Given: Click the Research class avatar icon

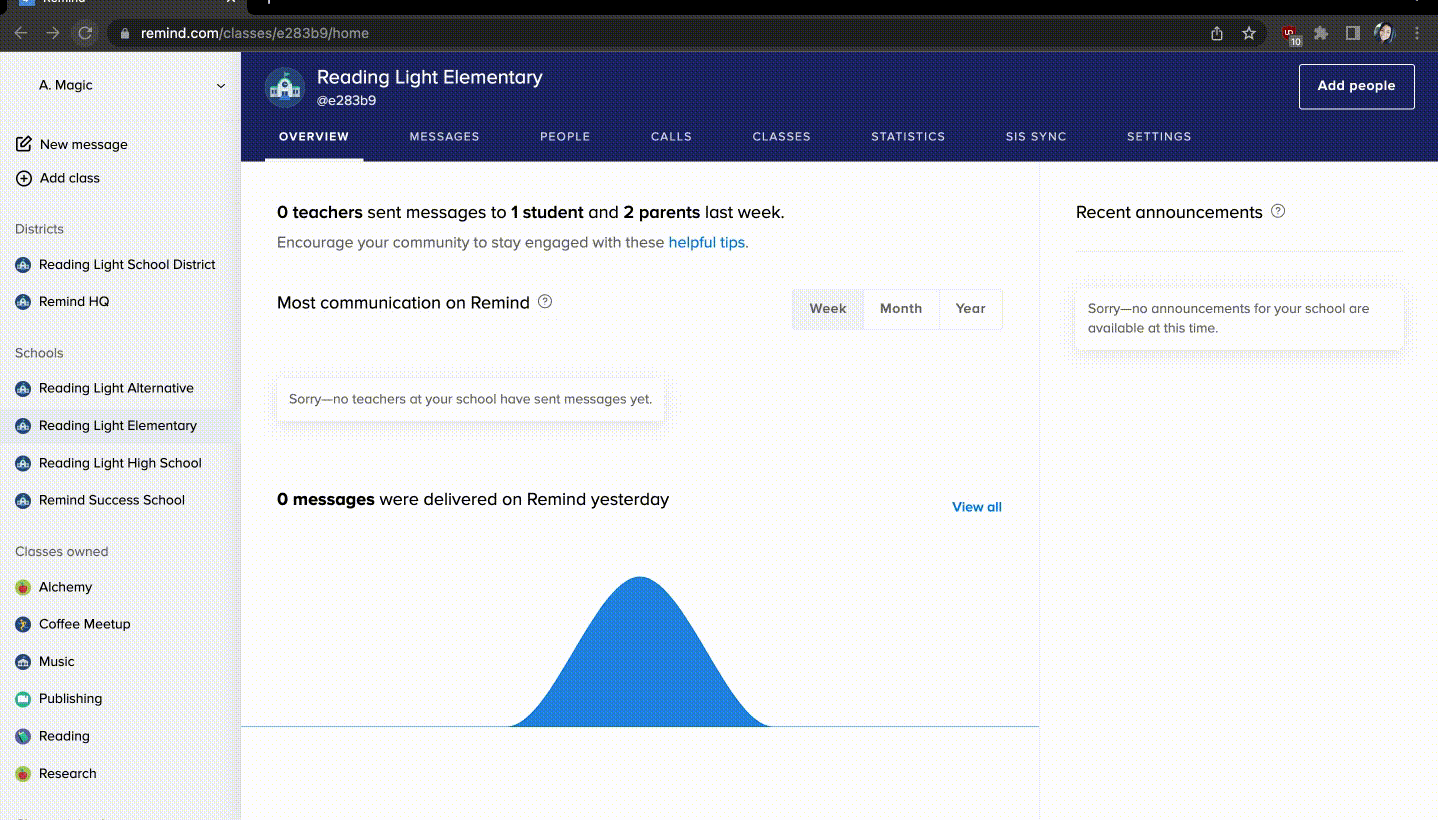Looking at the screenshot, I should 23,774.
